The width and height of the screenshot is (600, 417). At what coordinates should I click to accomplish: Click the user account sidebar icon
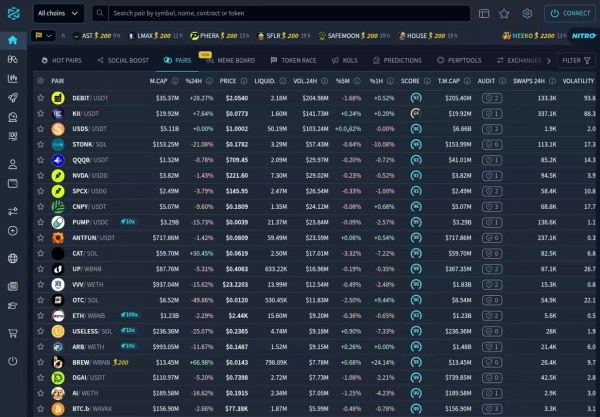click(13, 165)
